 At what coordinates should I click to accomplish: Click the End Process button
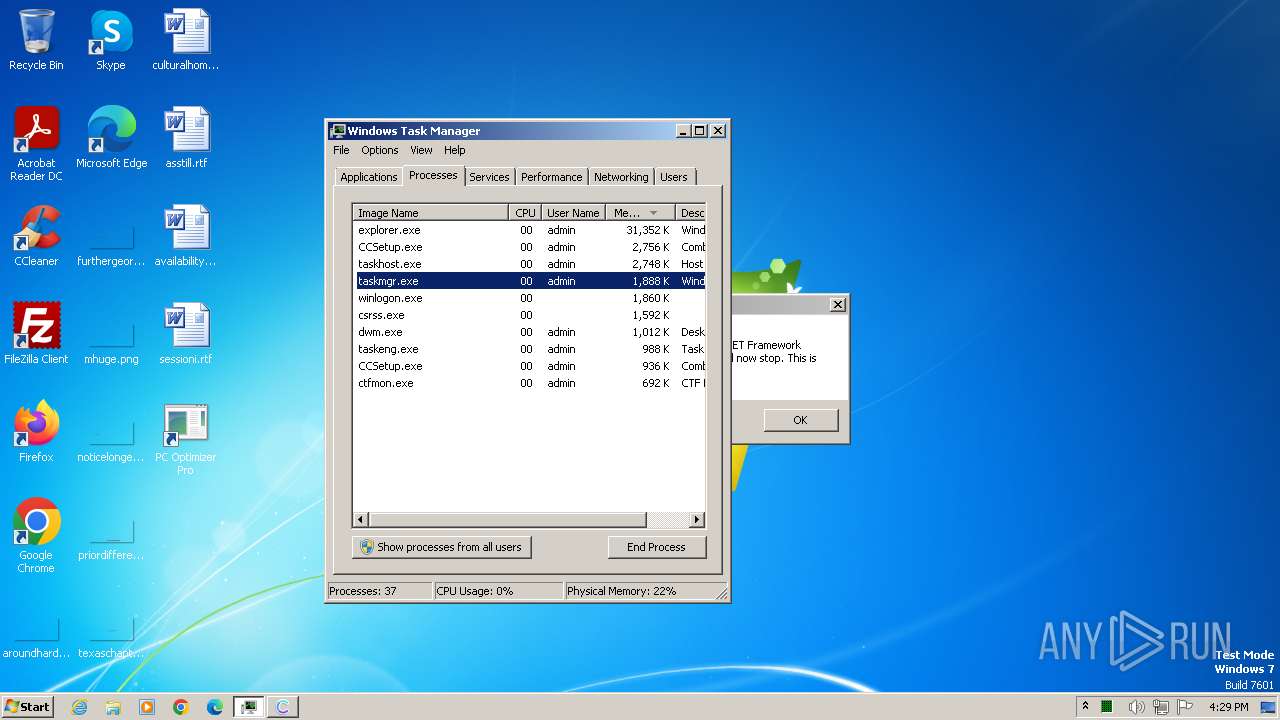pos(656,547)
